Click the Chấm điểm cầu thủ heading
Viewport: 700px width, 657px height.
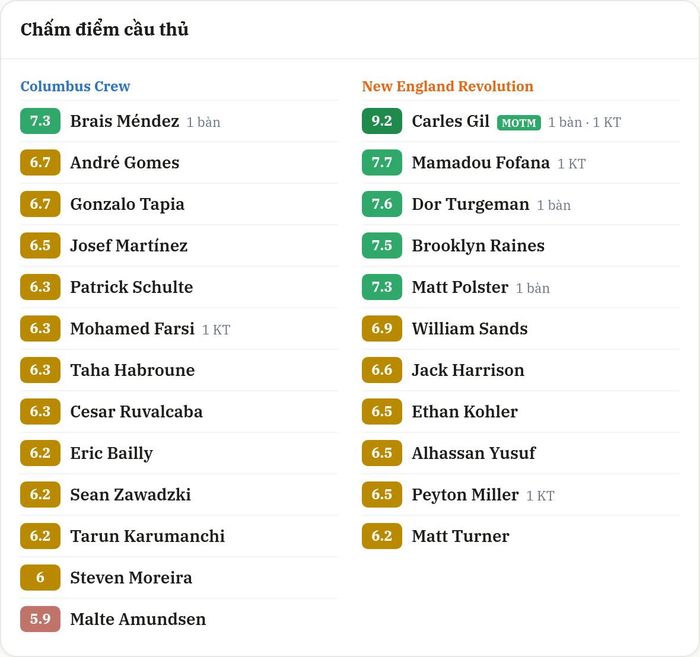104,29
